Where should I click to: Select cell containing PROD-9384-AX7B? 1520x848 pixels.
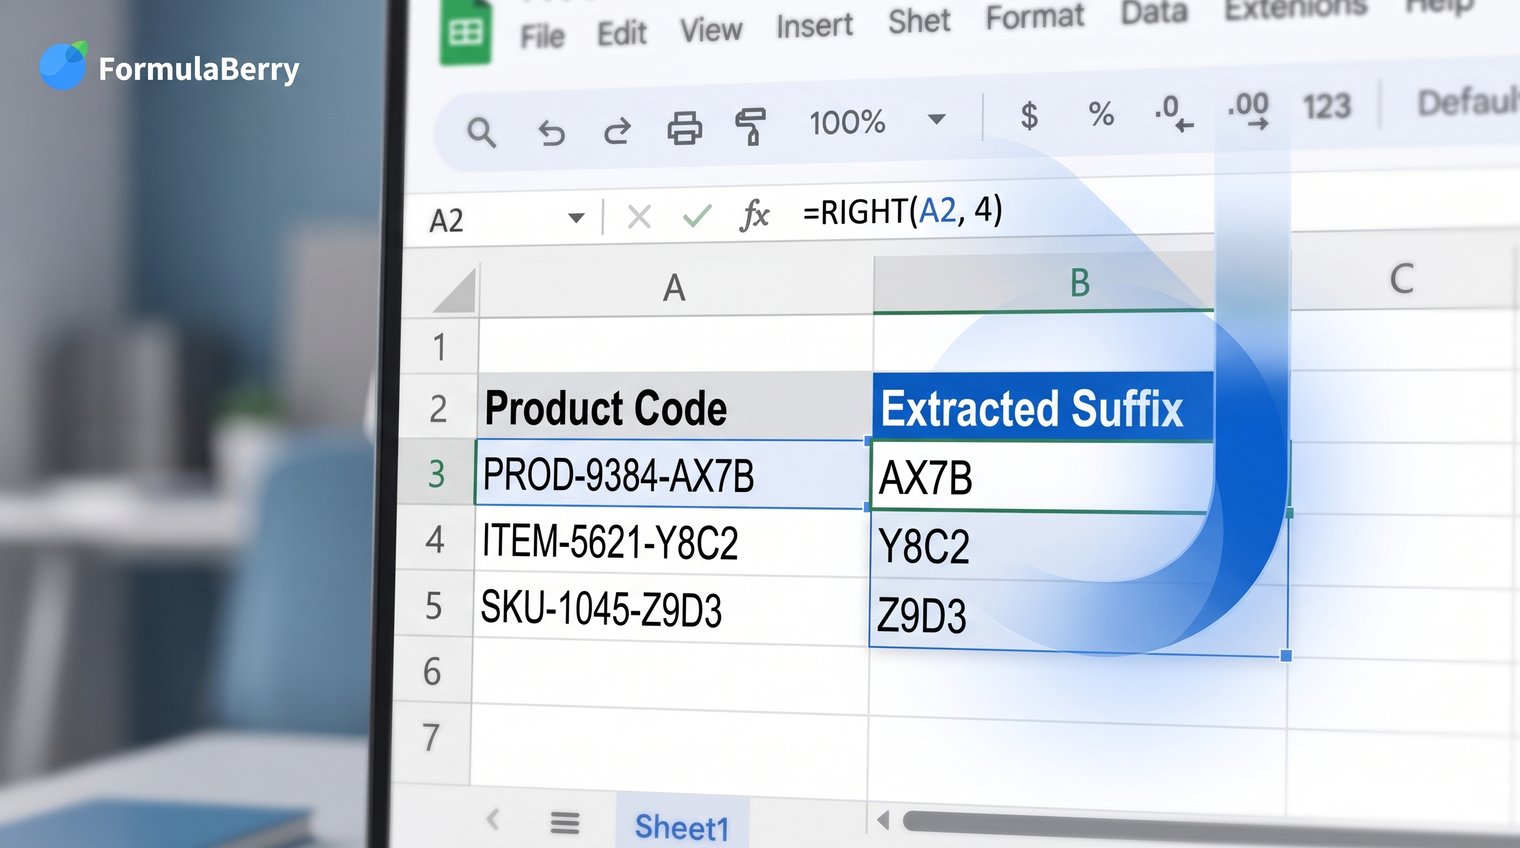(x=672, y=474)
